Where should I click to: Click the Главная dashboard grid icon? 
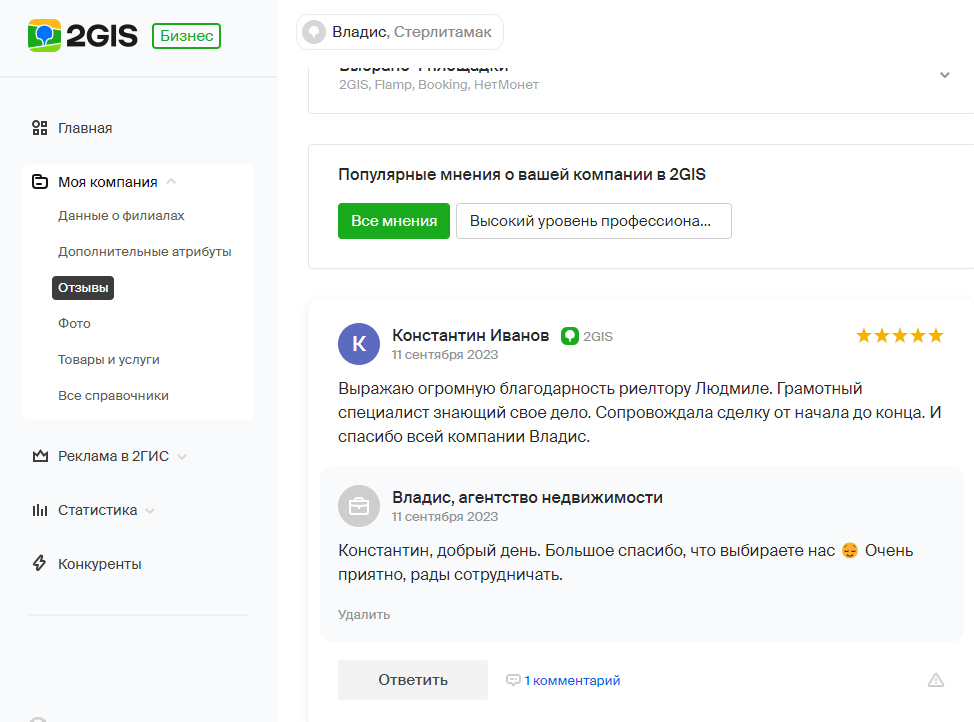[x=40, y=128]
